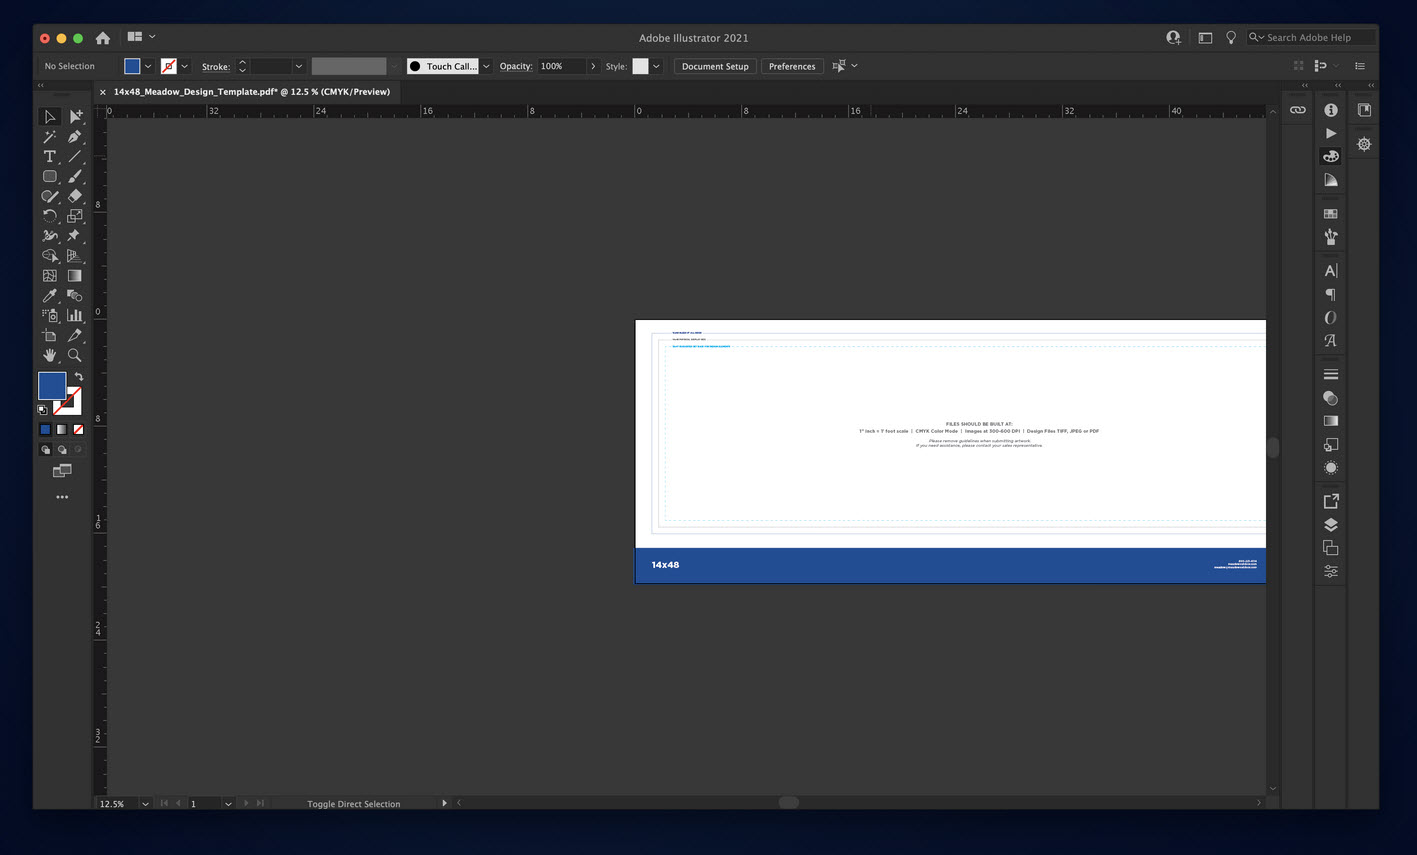Go to the Home screen

[102, 38]
